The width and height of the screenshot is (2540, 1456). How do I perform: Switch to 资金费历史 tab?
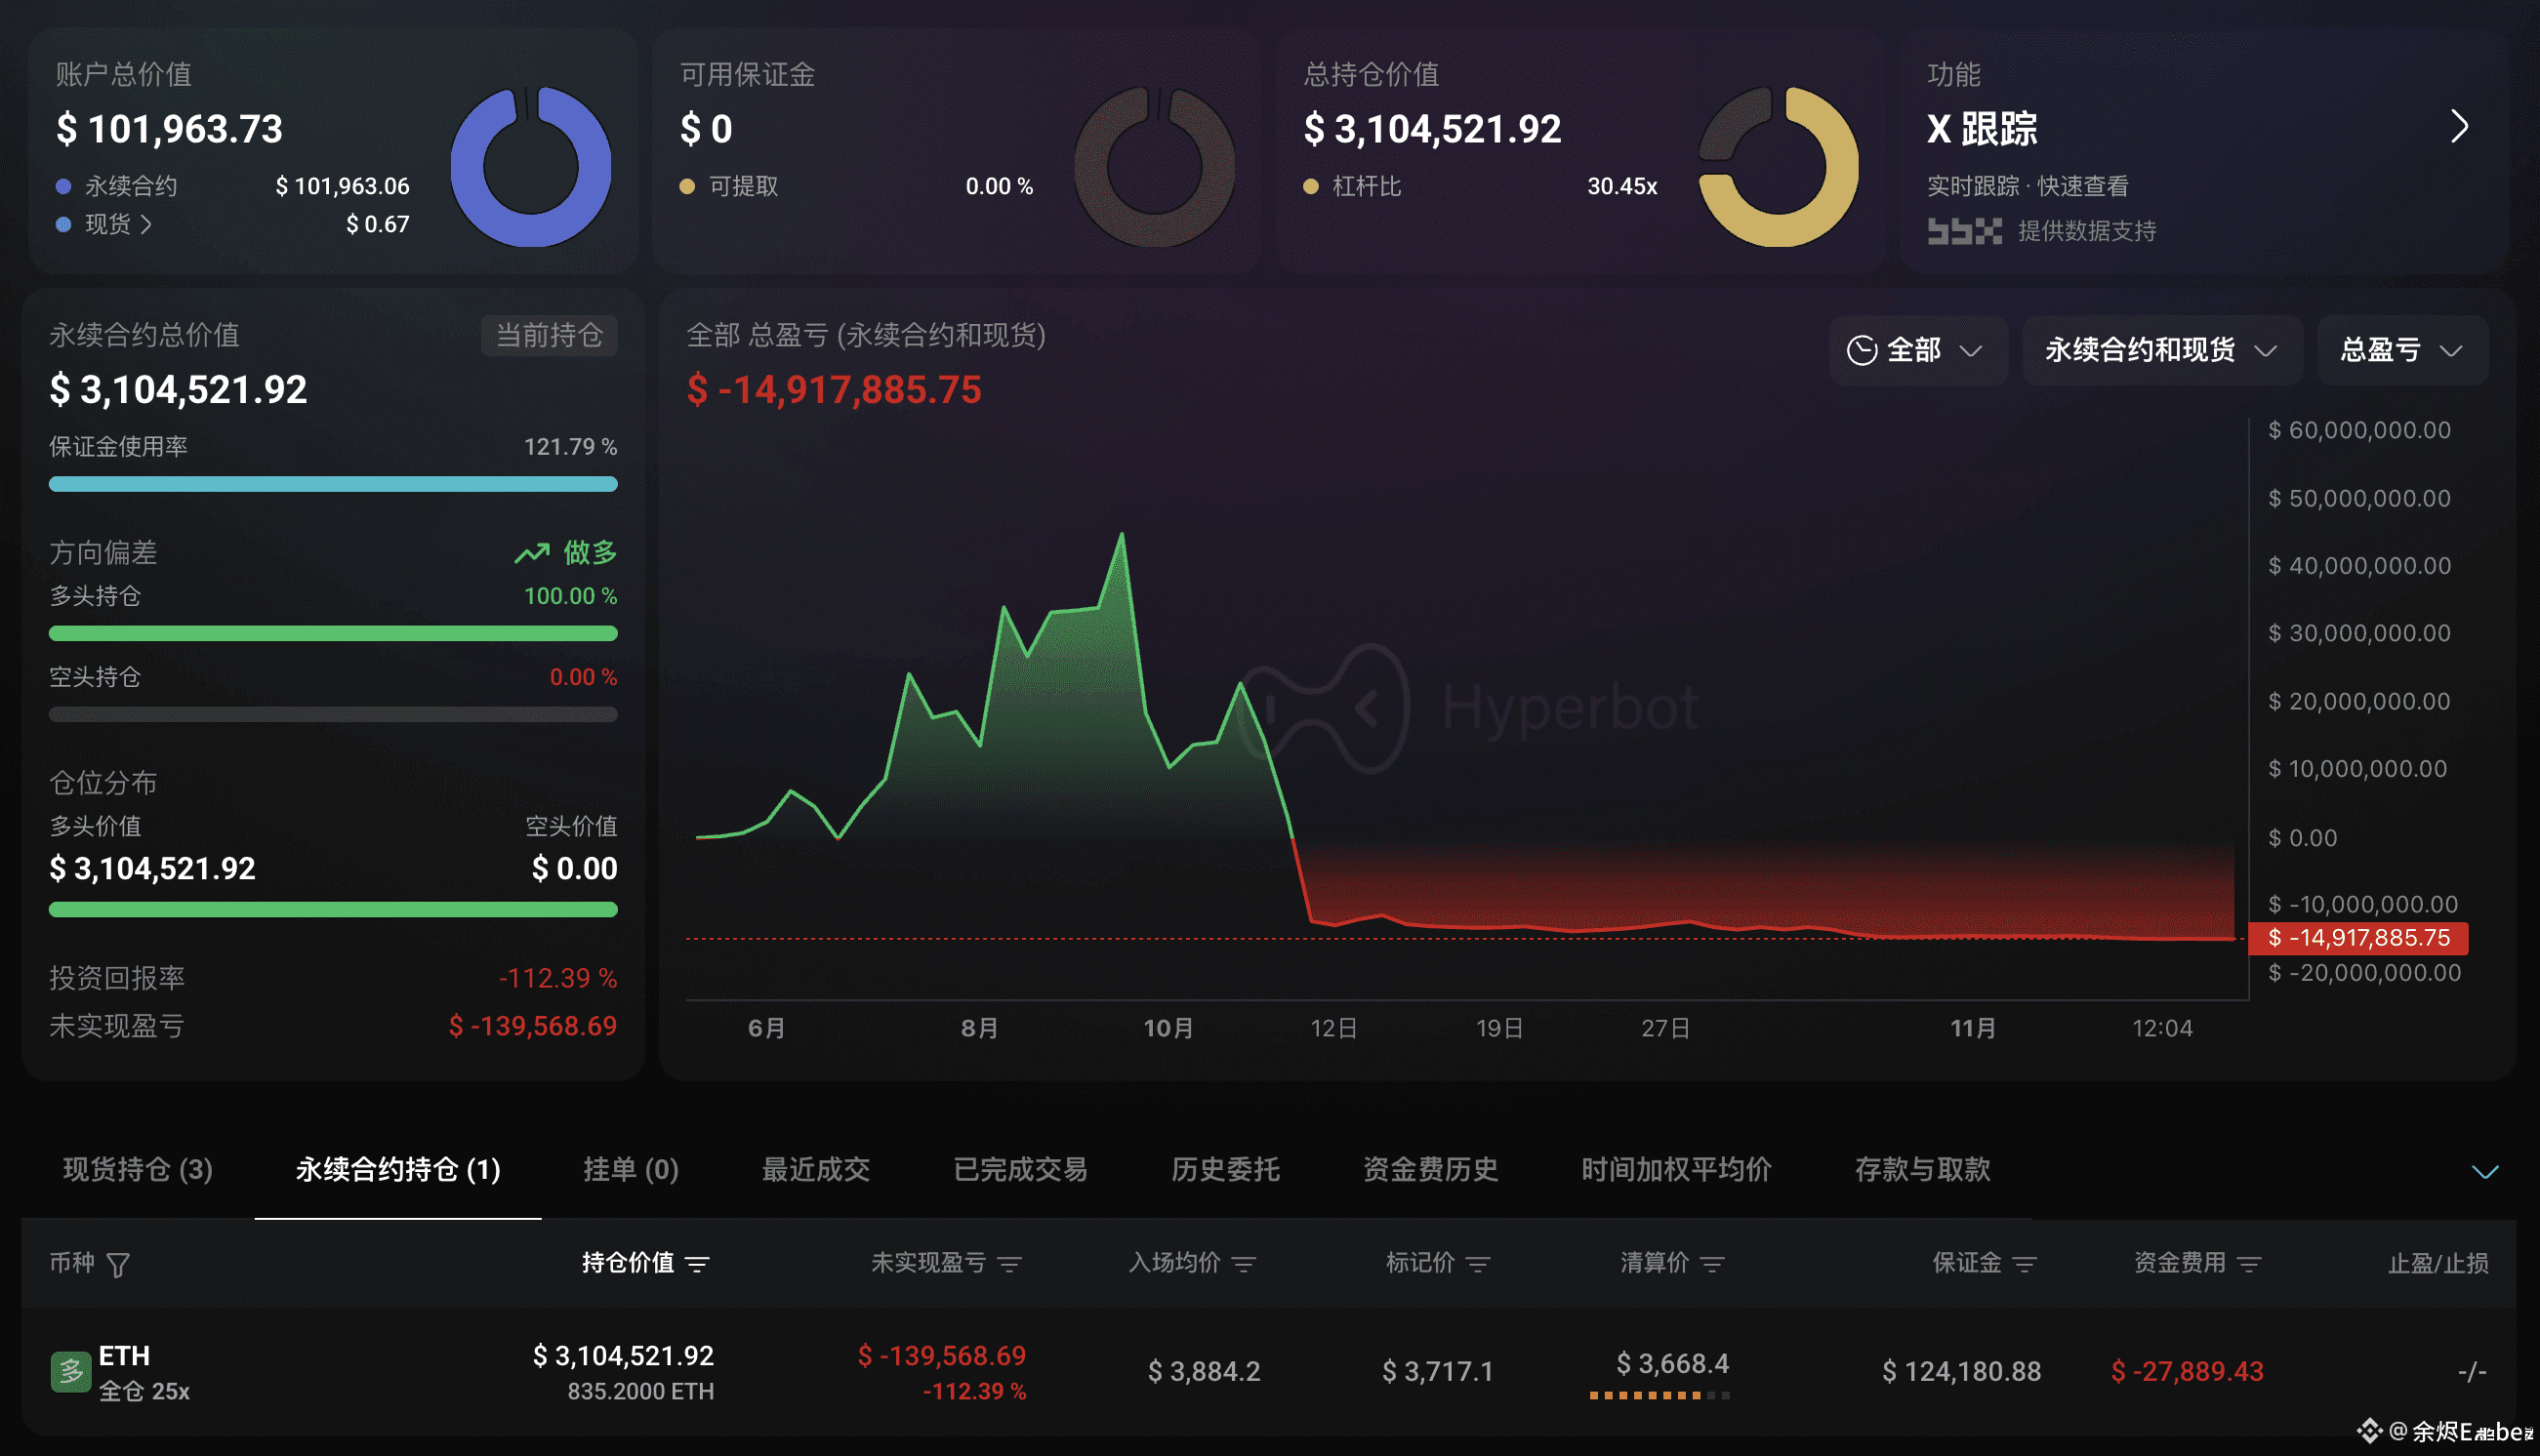tap(1430, 1169)
